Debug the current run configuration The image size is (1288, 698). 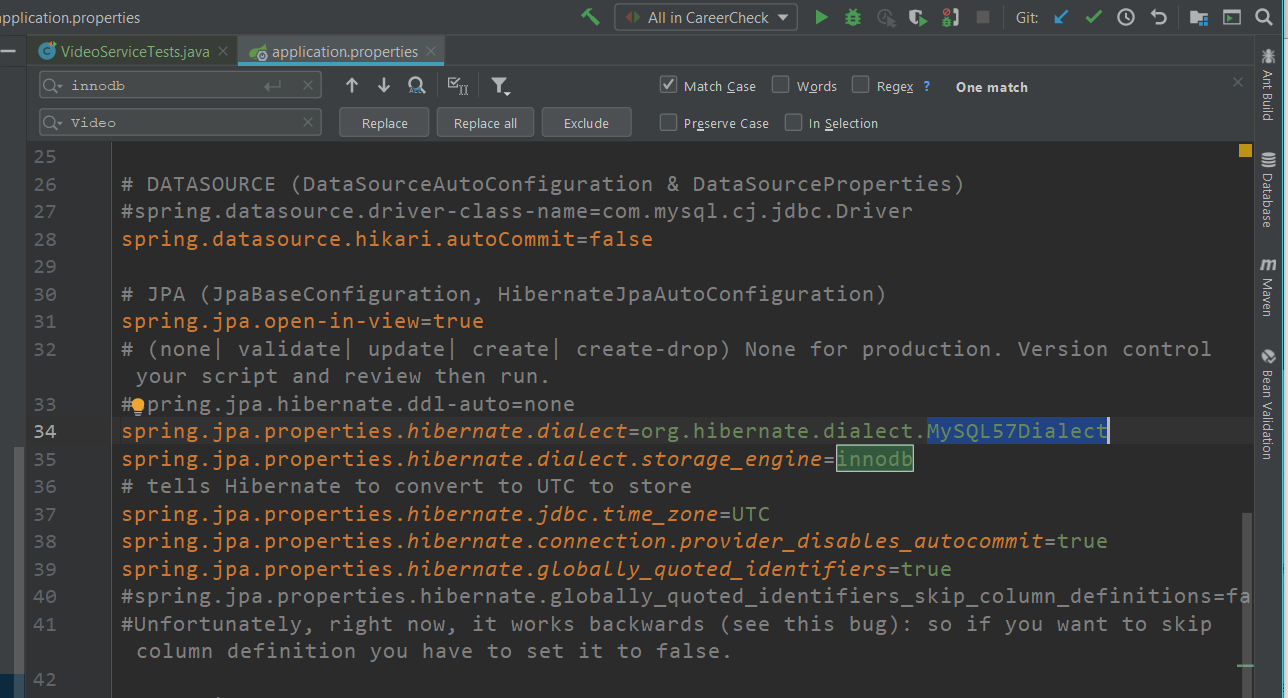pos(852,17)
